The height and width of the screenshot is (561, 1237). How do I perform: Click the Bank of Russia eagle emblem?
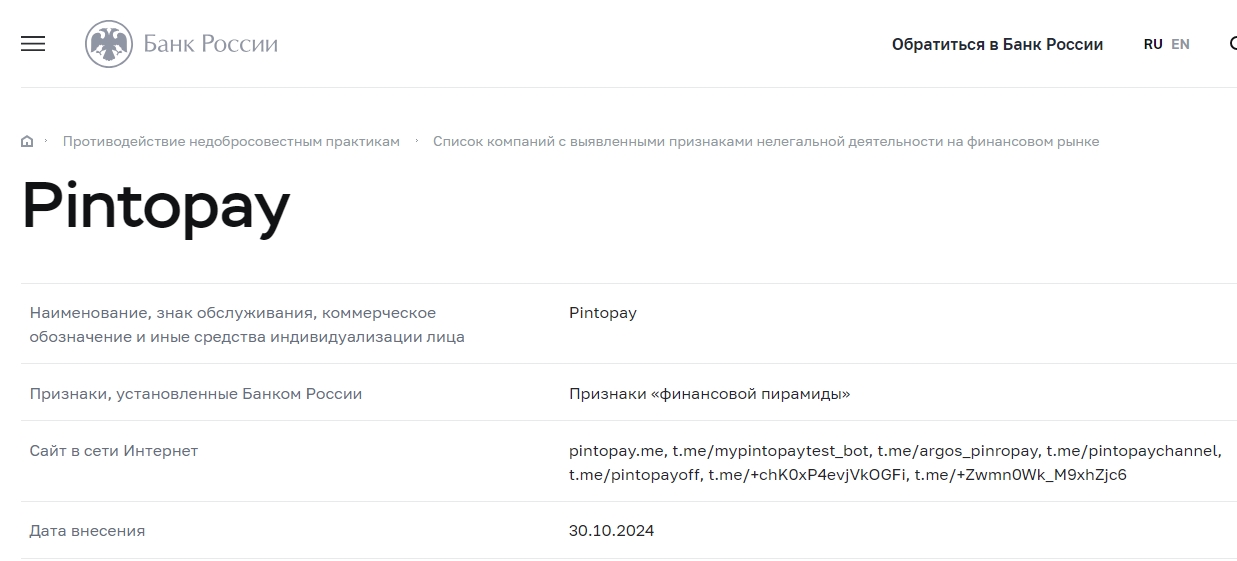[x=109, y=44]
